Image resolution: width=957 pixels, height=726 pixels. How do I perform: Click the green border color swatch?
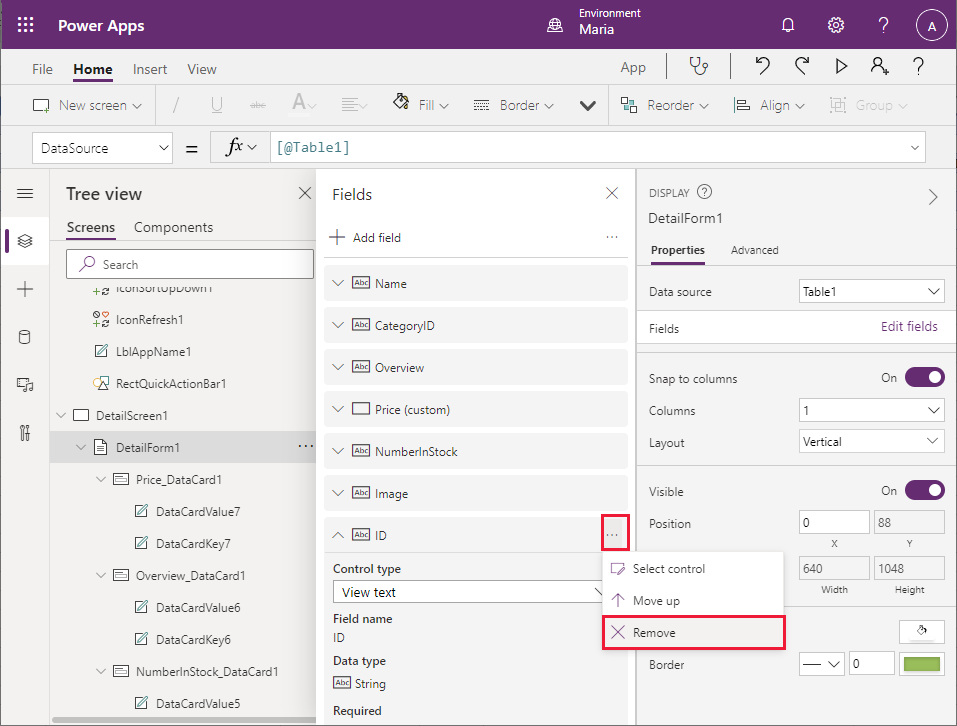[x=921, y=664]
